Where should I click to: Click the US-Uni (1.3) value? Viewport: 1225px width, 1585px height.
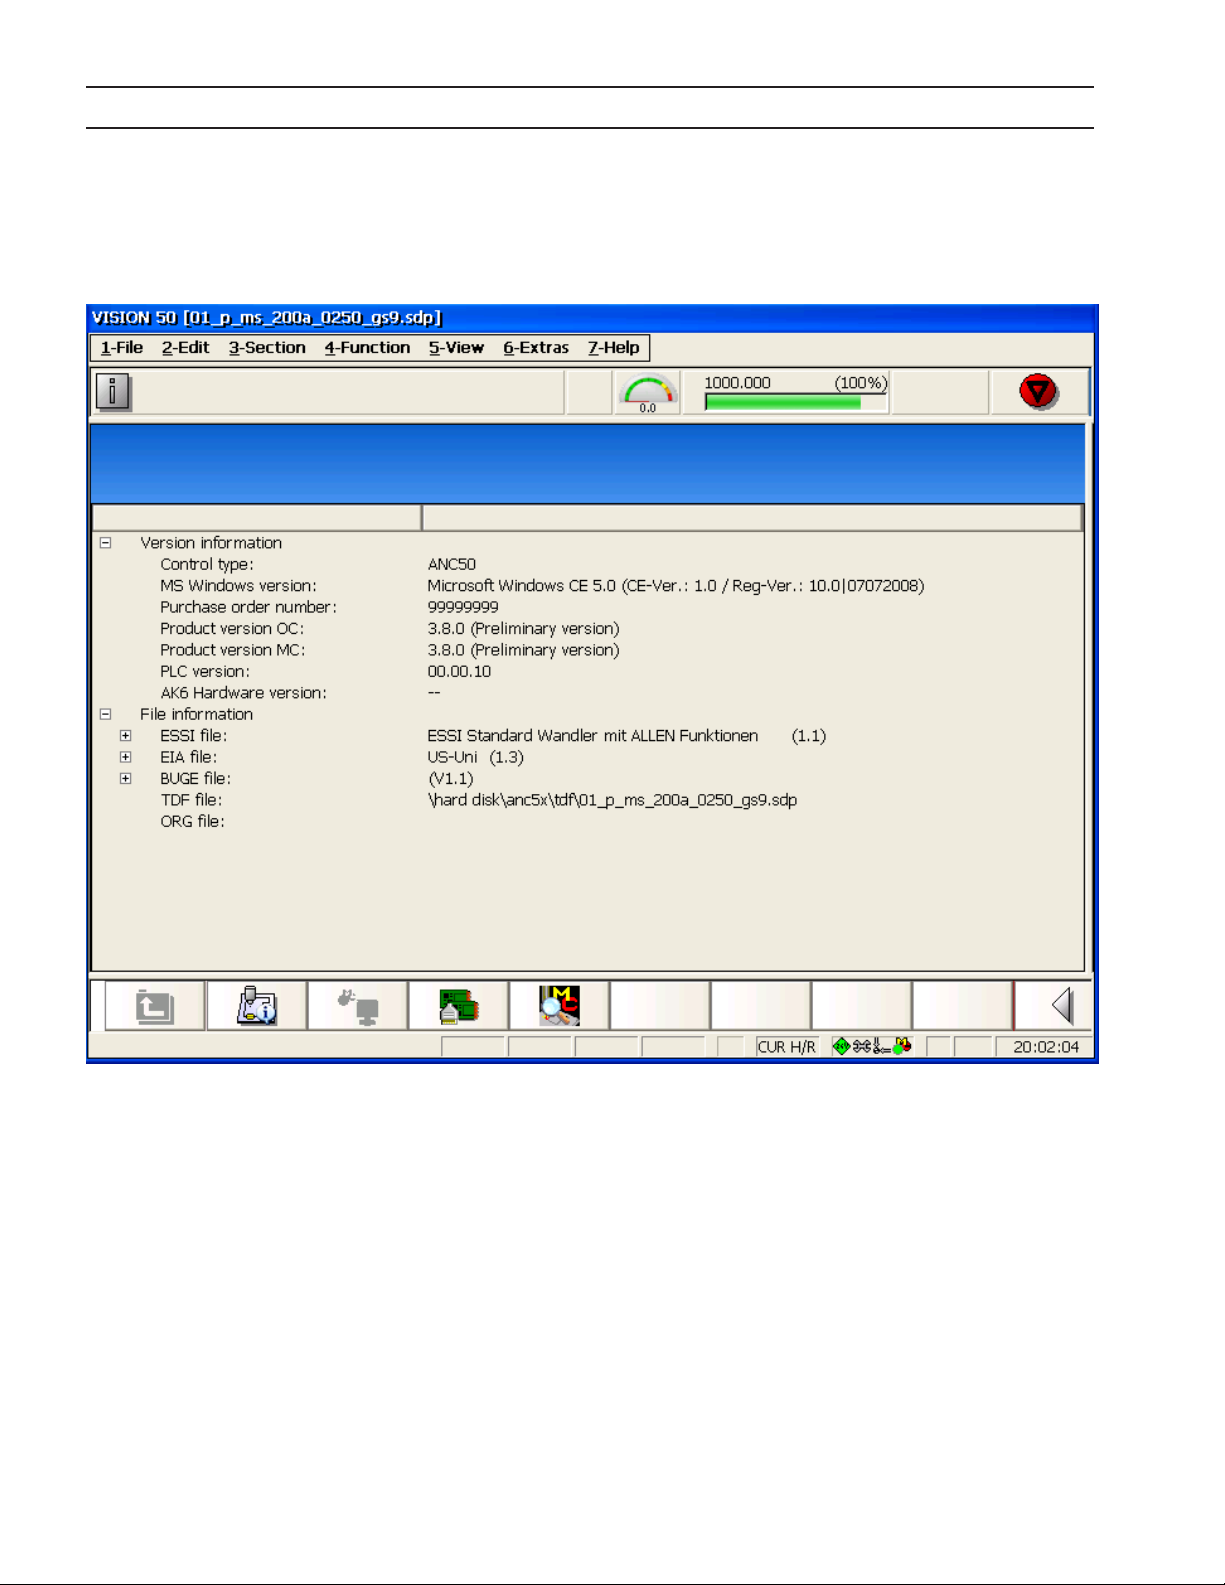point(476,757)
